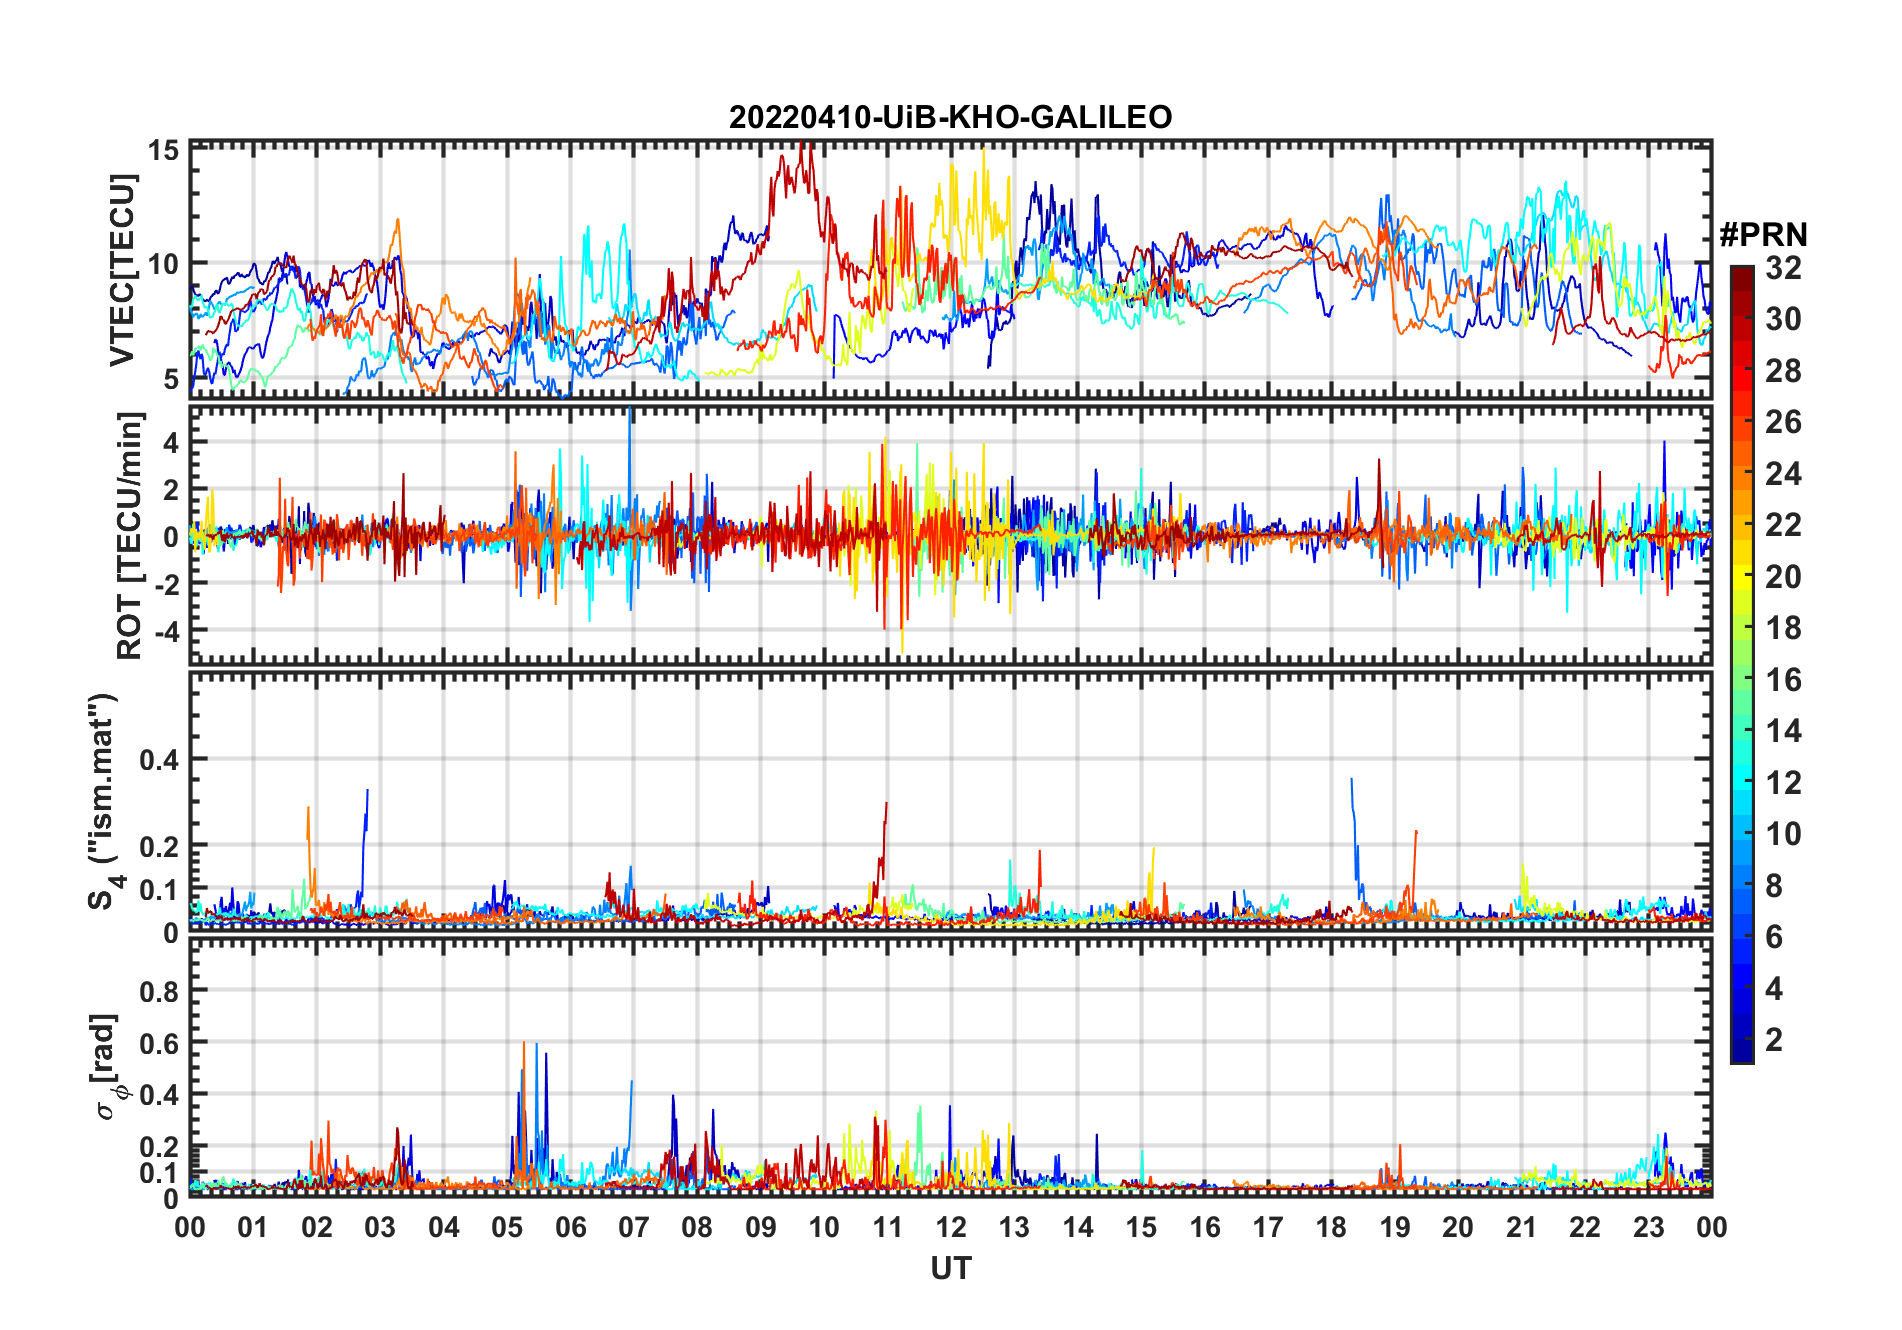Click x-axis tick label 01
1902x1330 pixels.
[254, 1227]
